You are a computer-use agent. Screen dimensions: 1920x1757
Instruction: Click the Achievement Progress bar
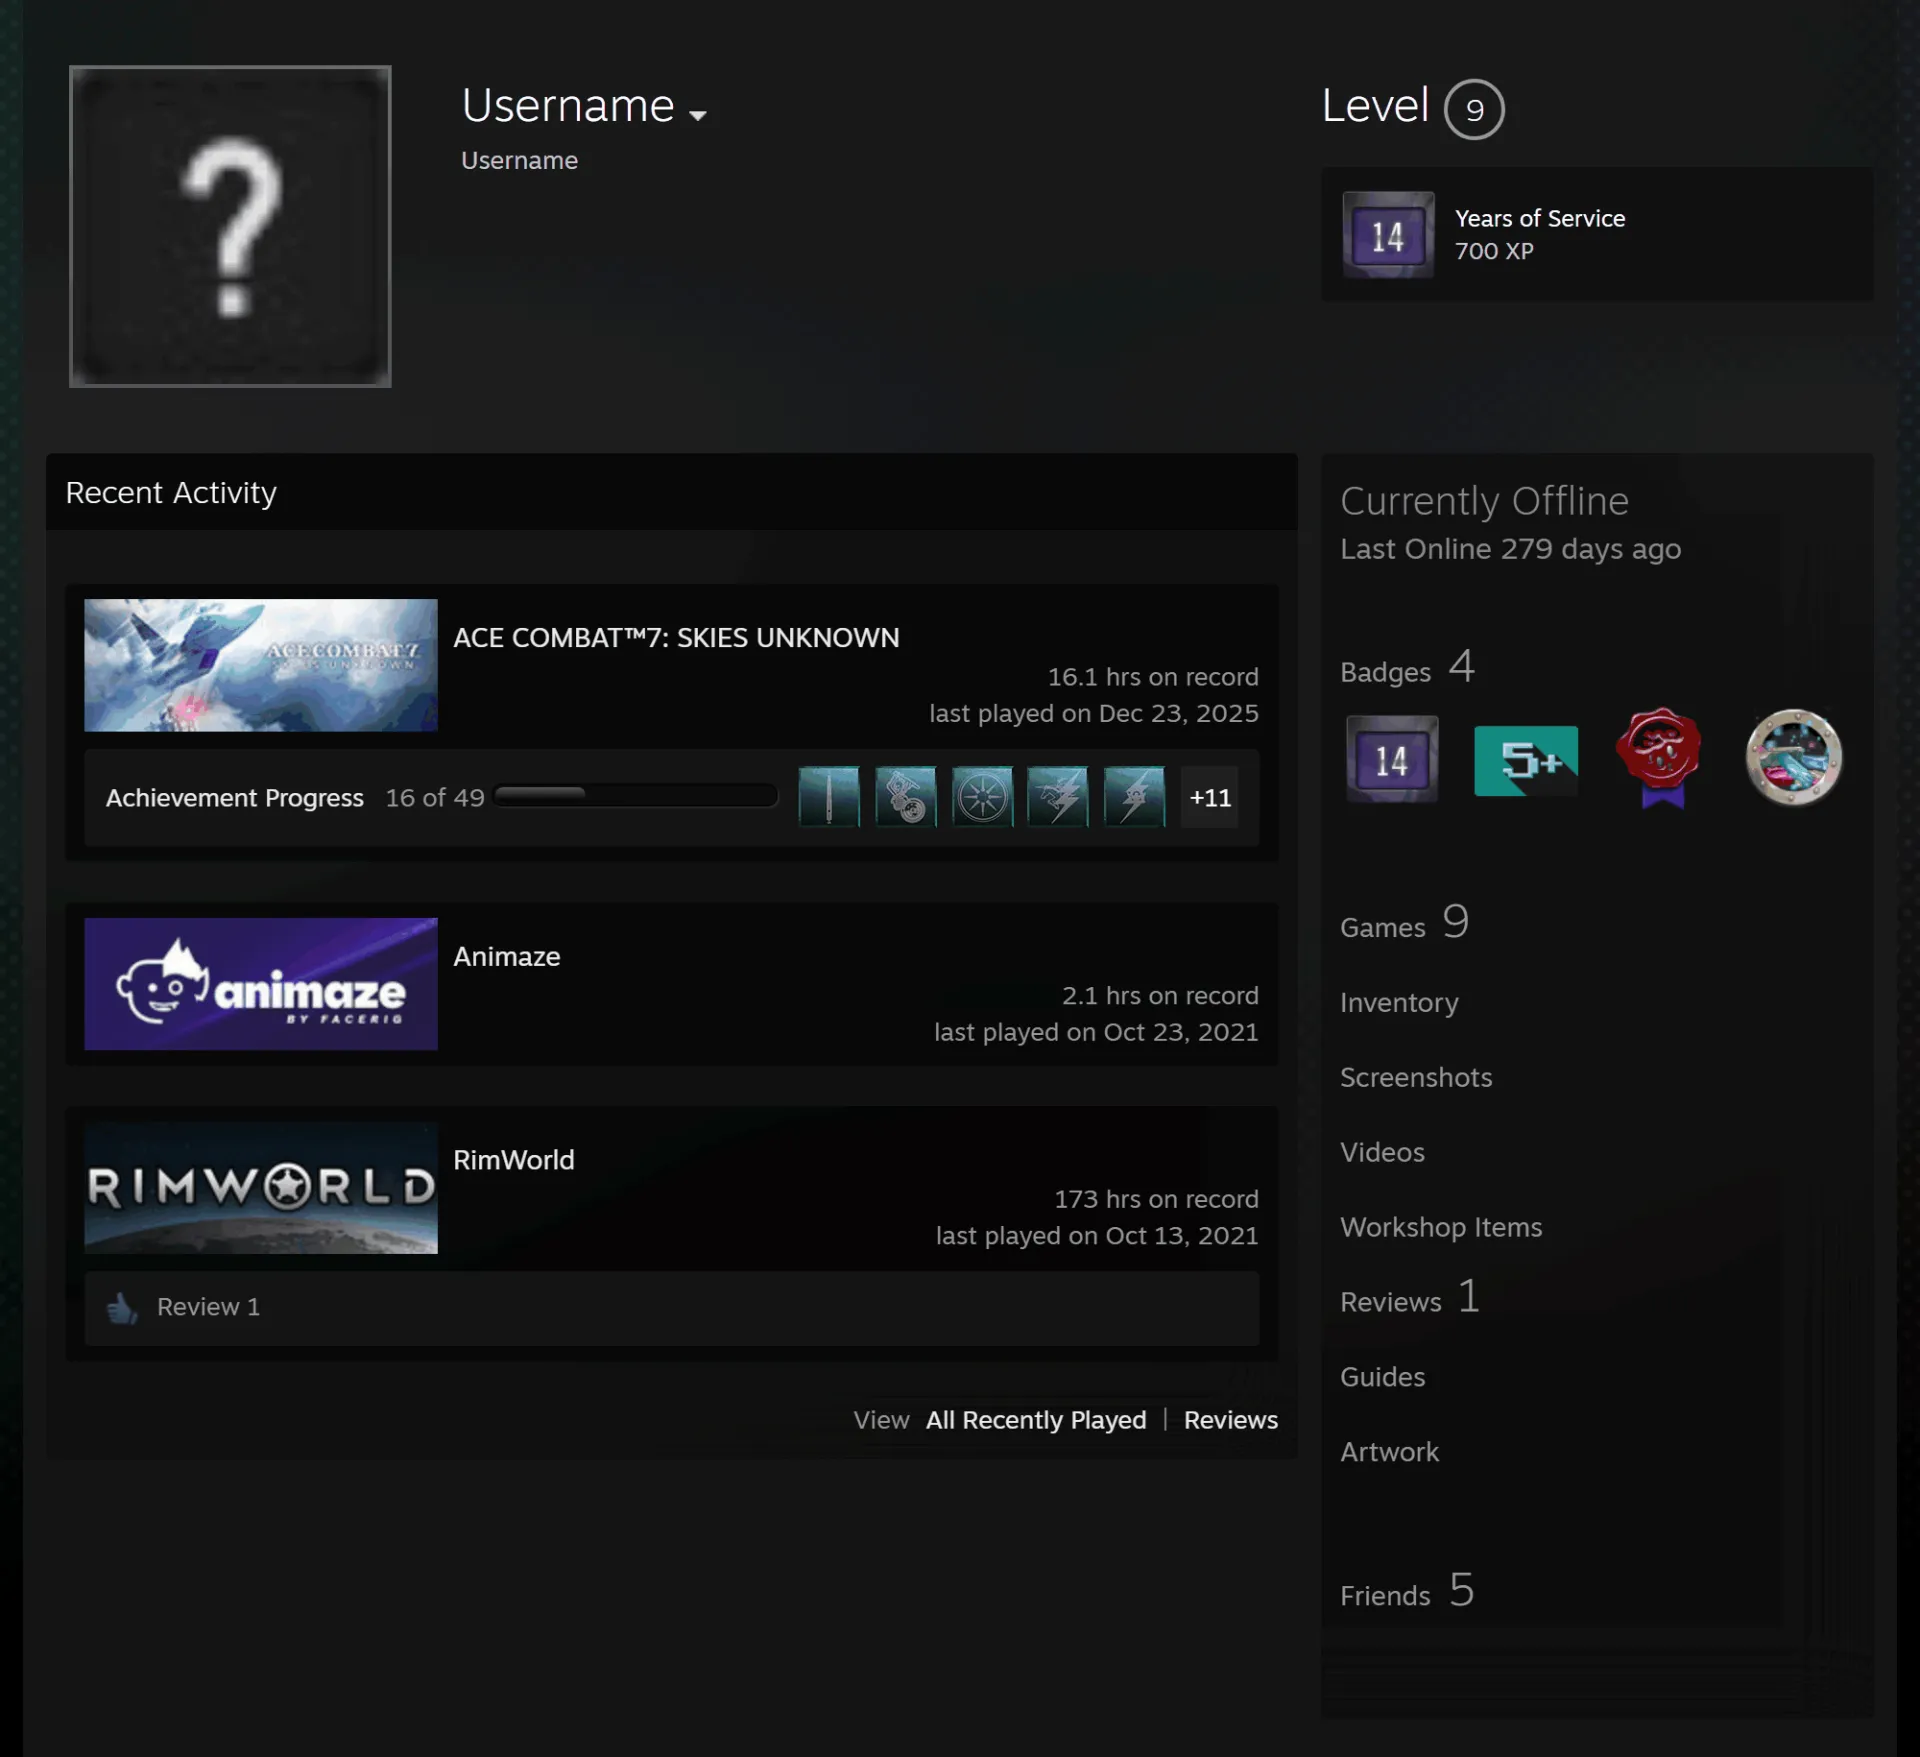click(x=636, y=796)
